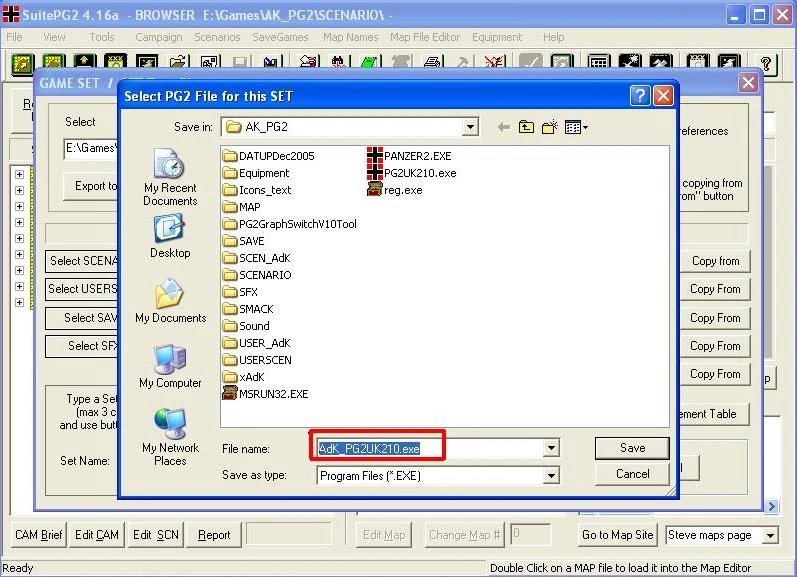Select the SCEN_AdK folder
The height and width of the screenshot is (577, 797).
click(257, 258)
